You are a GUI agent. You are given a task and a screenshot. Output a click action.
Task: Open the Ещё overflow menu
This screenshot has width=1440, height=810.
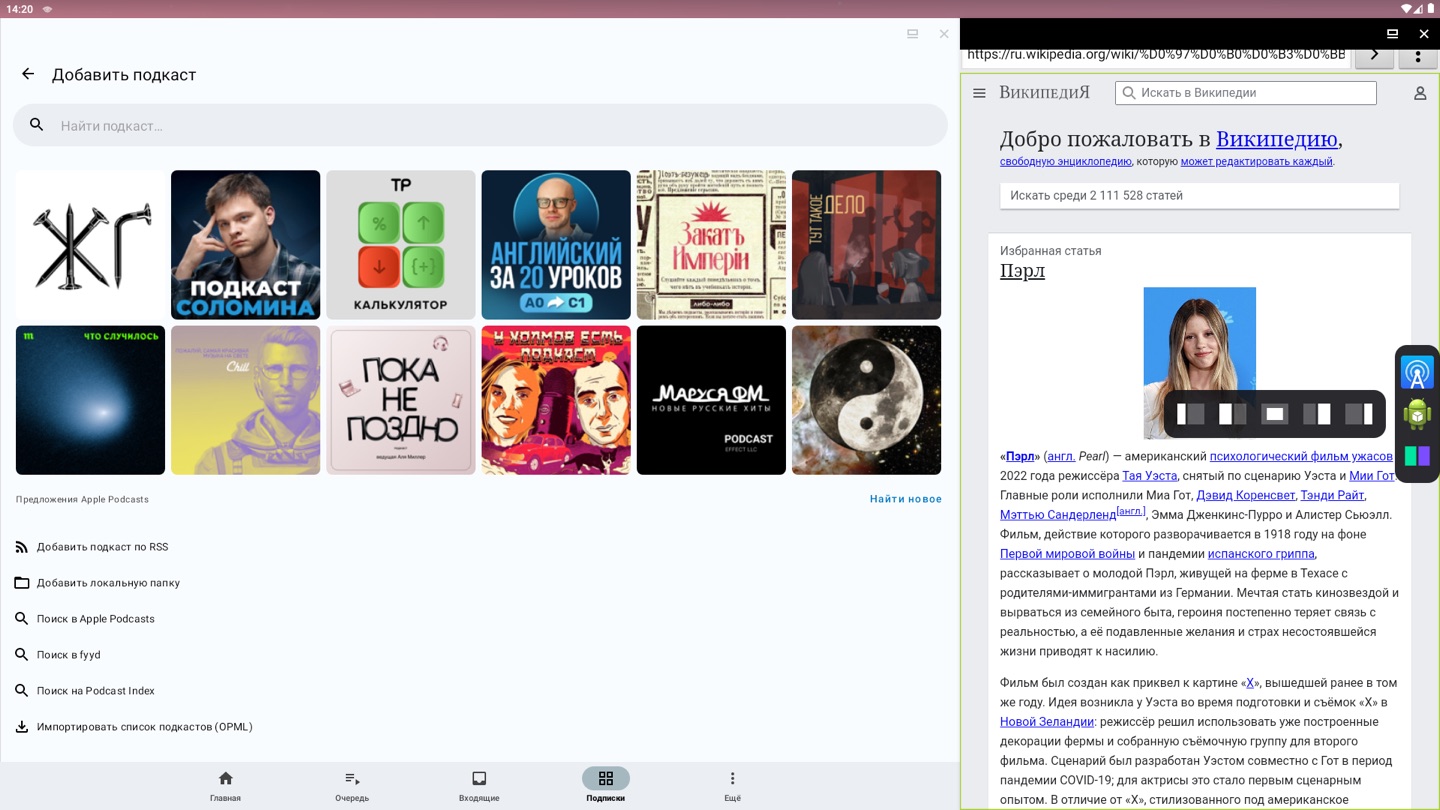coord(732,786)
